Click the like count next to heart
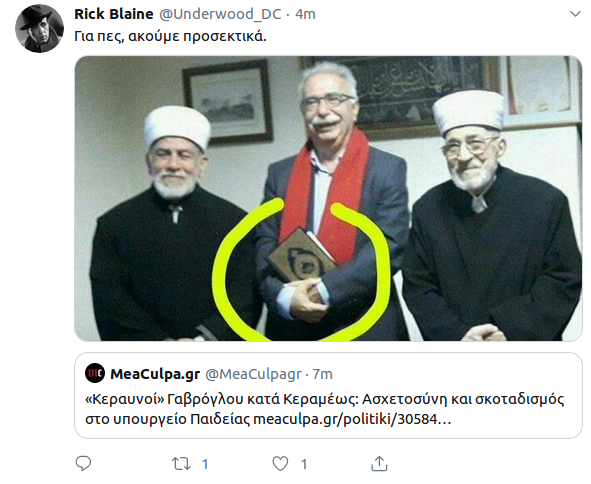The image size is (591, 484). 304,464
